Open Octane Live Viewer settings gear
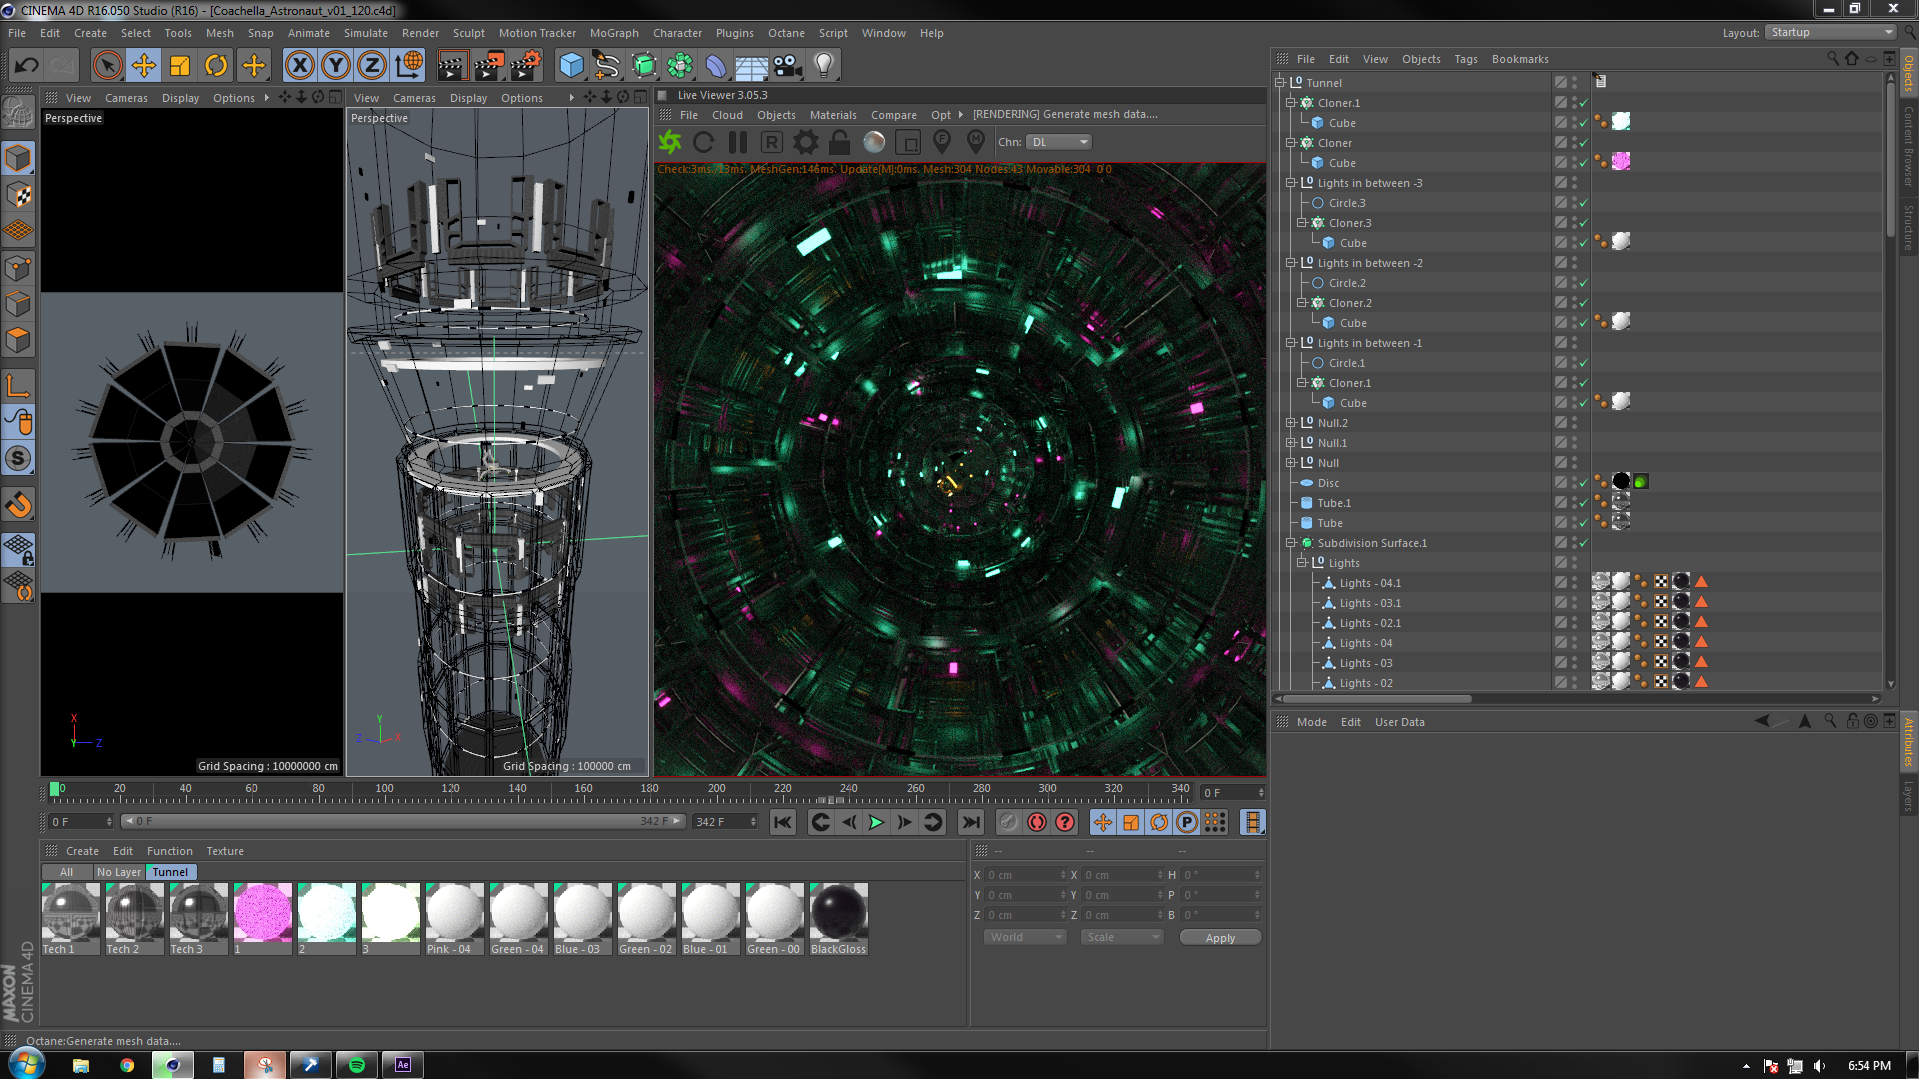Screen dimensions: 1919x1079 point(806,142)
